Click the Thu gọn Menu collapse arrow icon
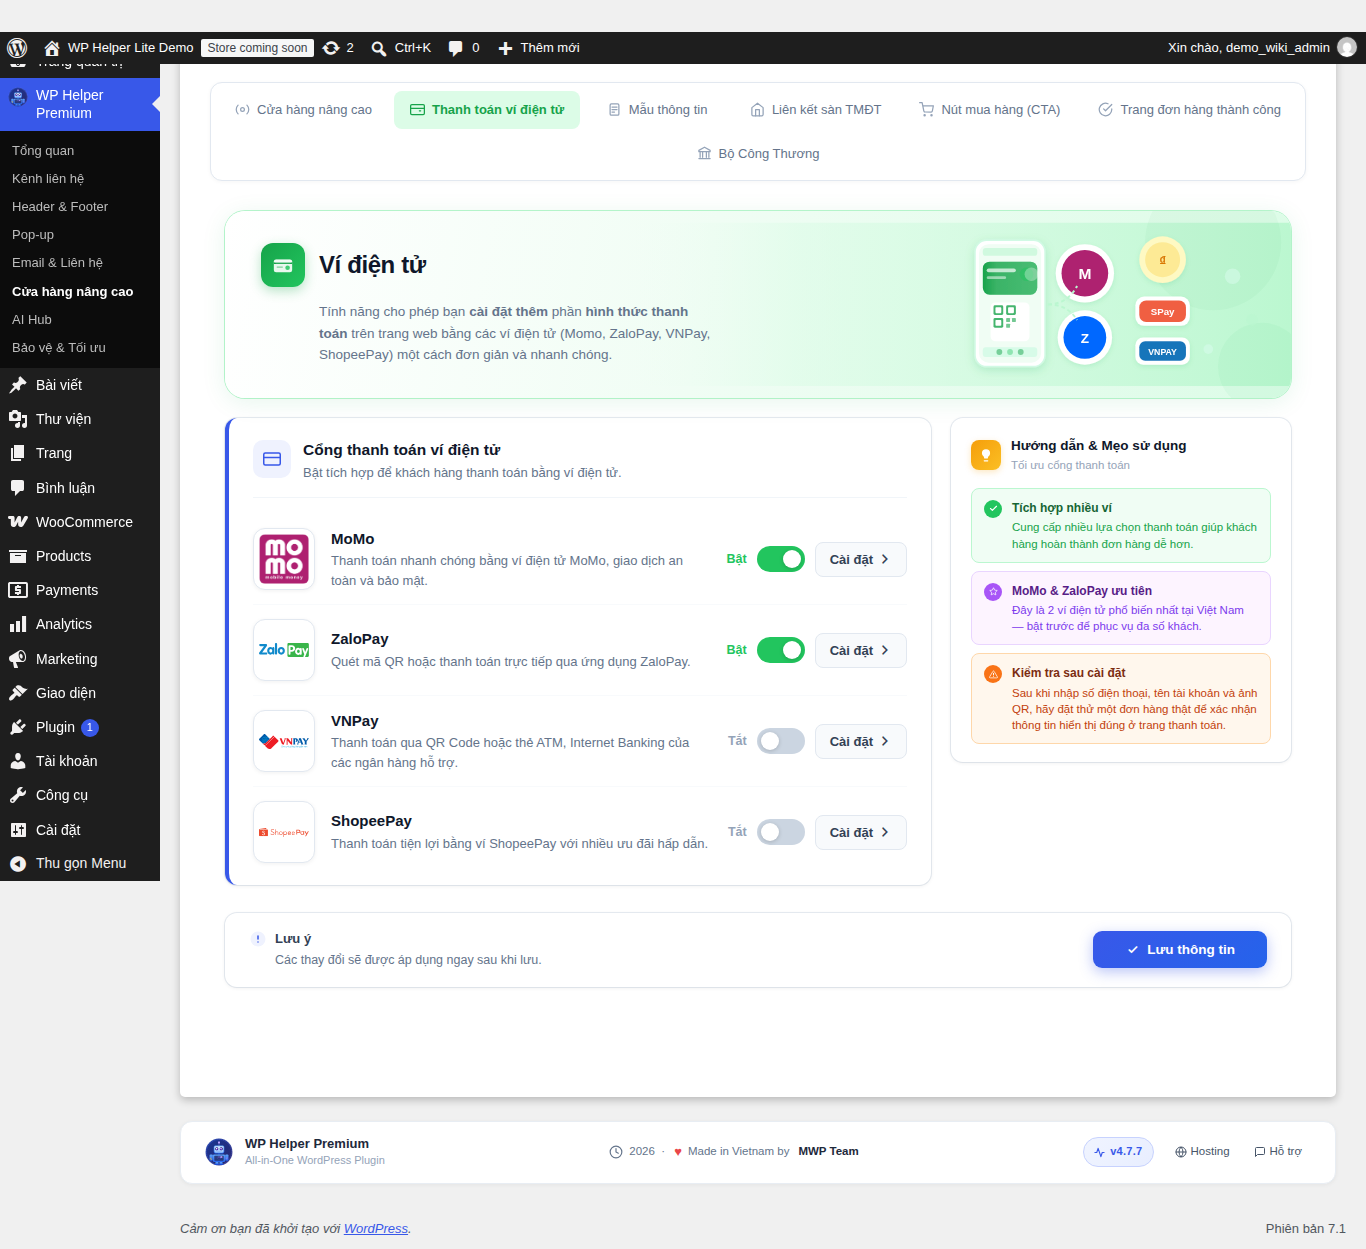This screenshot has width=1366, height=1249. pyautogui.click(x=18, y=864)
